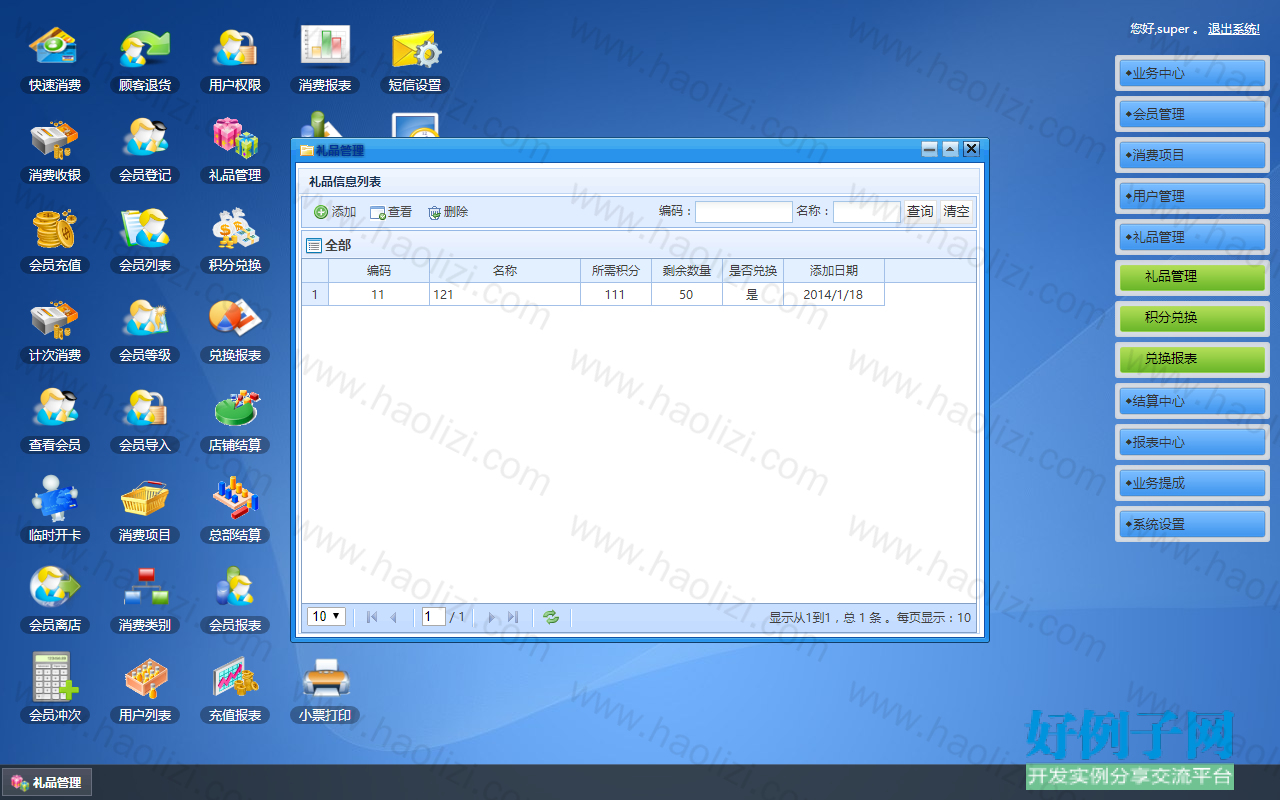Expand the 业务中心 sidebar section
The width and height of the screenshot is (1280, 800).
[1192, 73]
